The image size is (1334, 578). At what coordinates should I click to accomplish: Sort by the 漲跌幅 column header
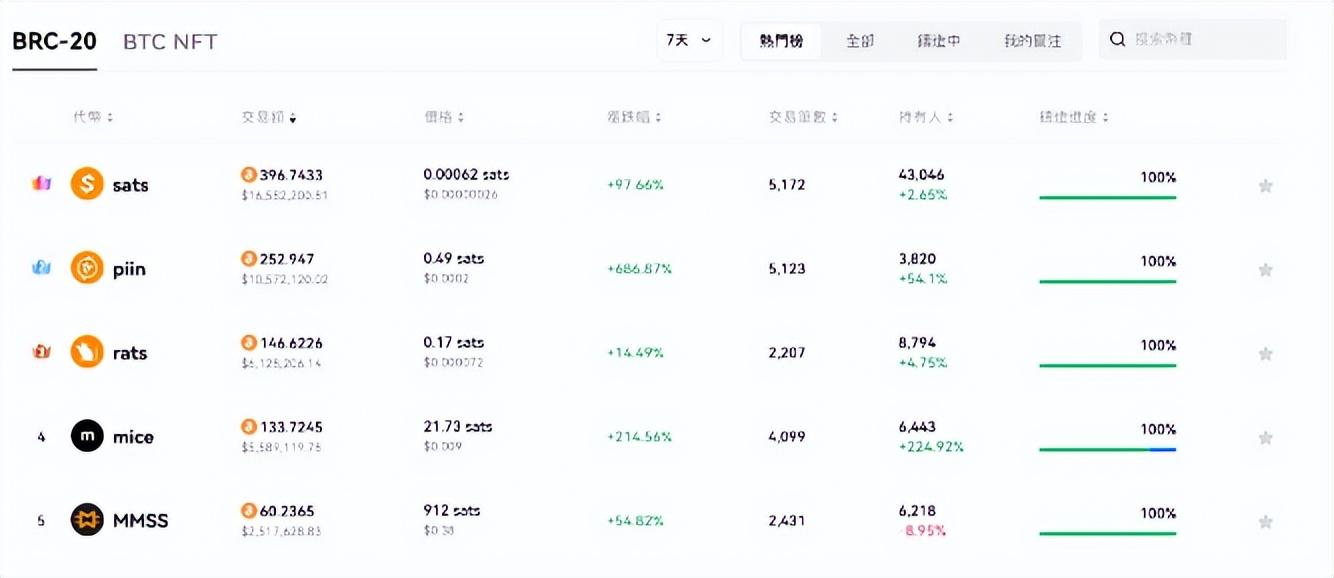click(635, 117)
